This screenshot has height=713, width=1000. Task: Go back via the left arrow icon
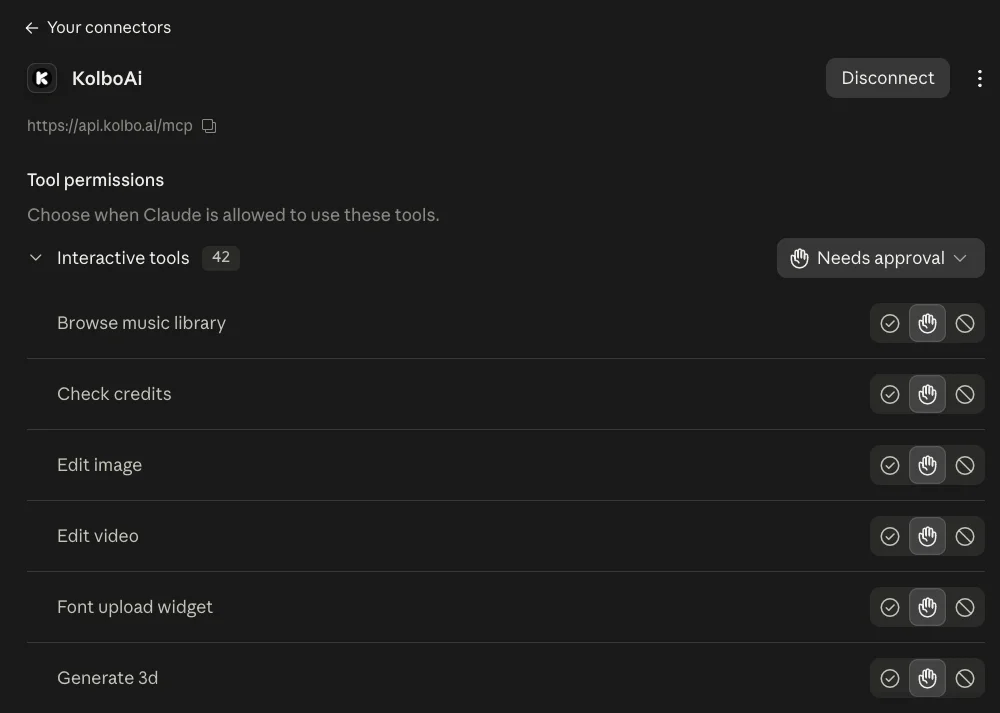tap(32, 28)
